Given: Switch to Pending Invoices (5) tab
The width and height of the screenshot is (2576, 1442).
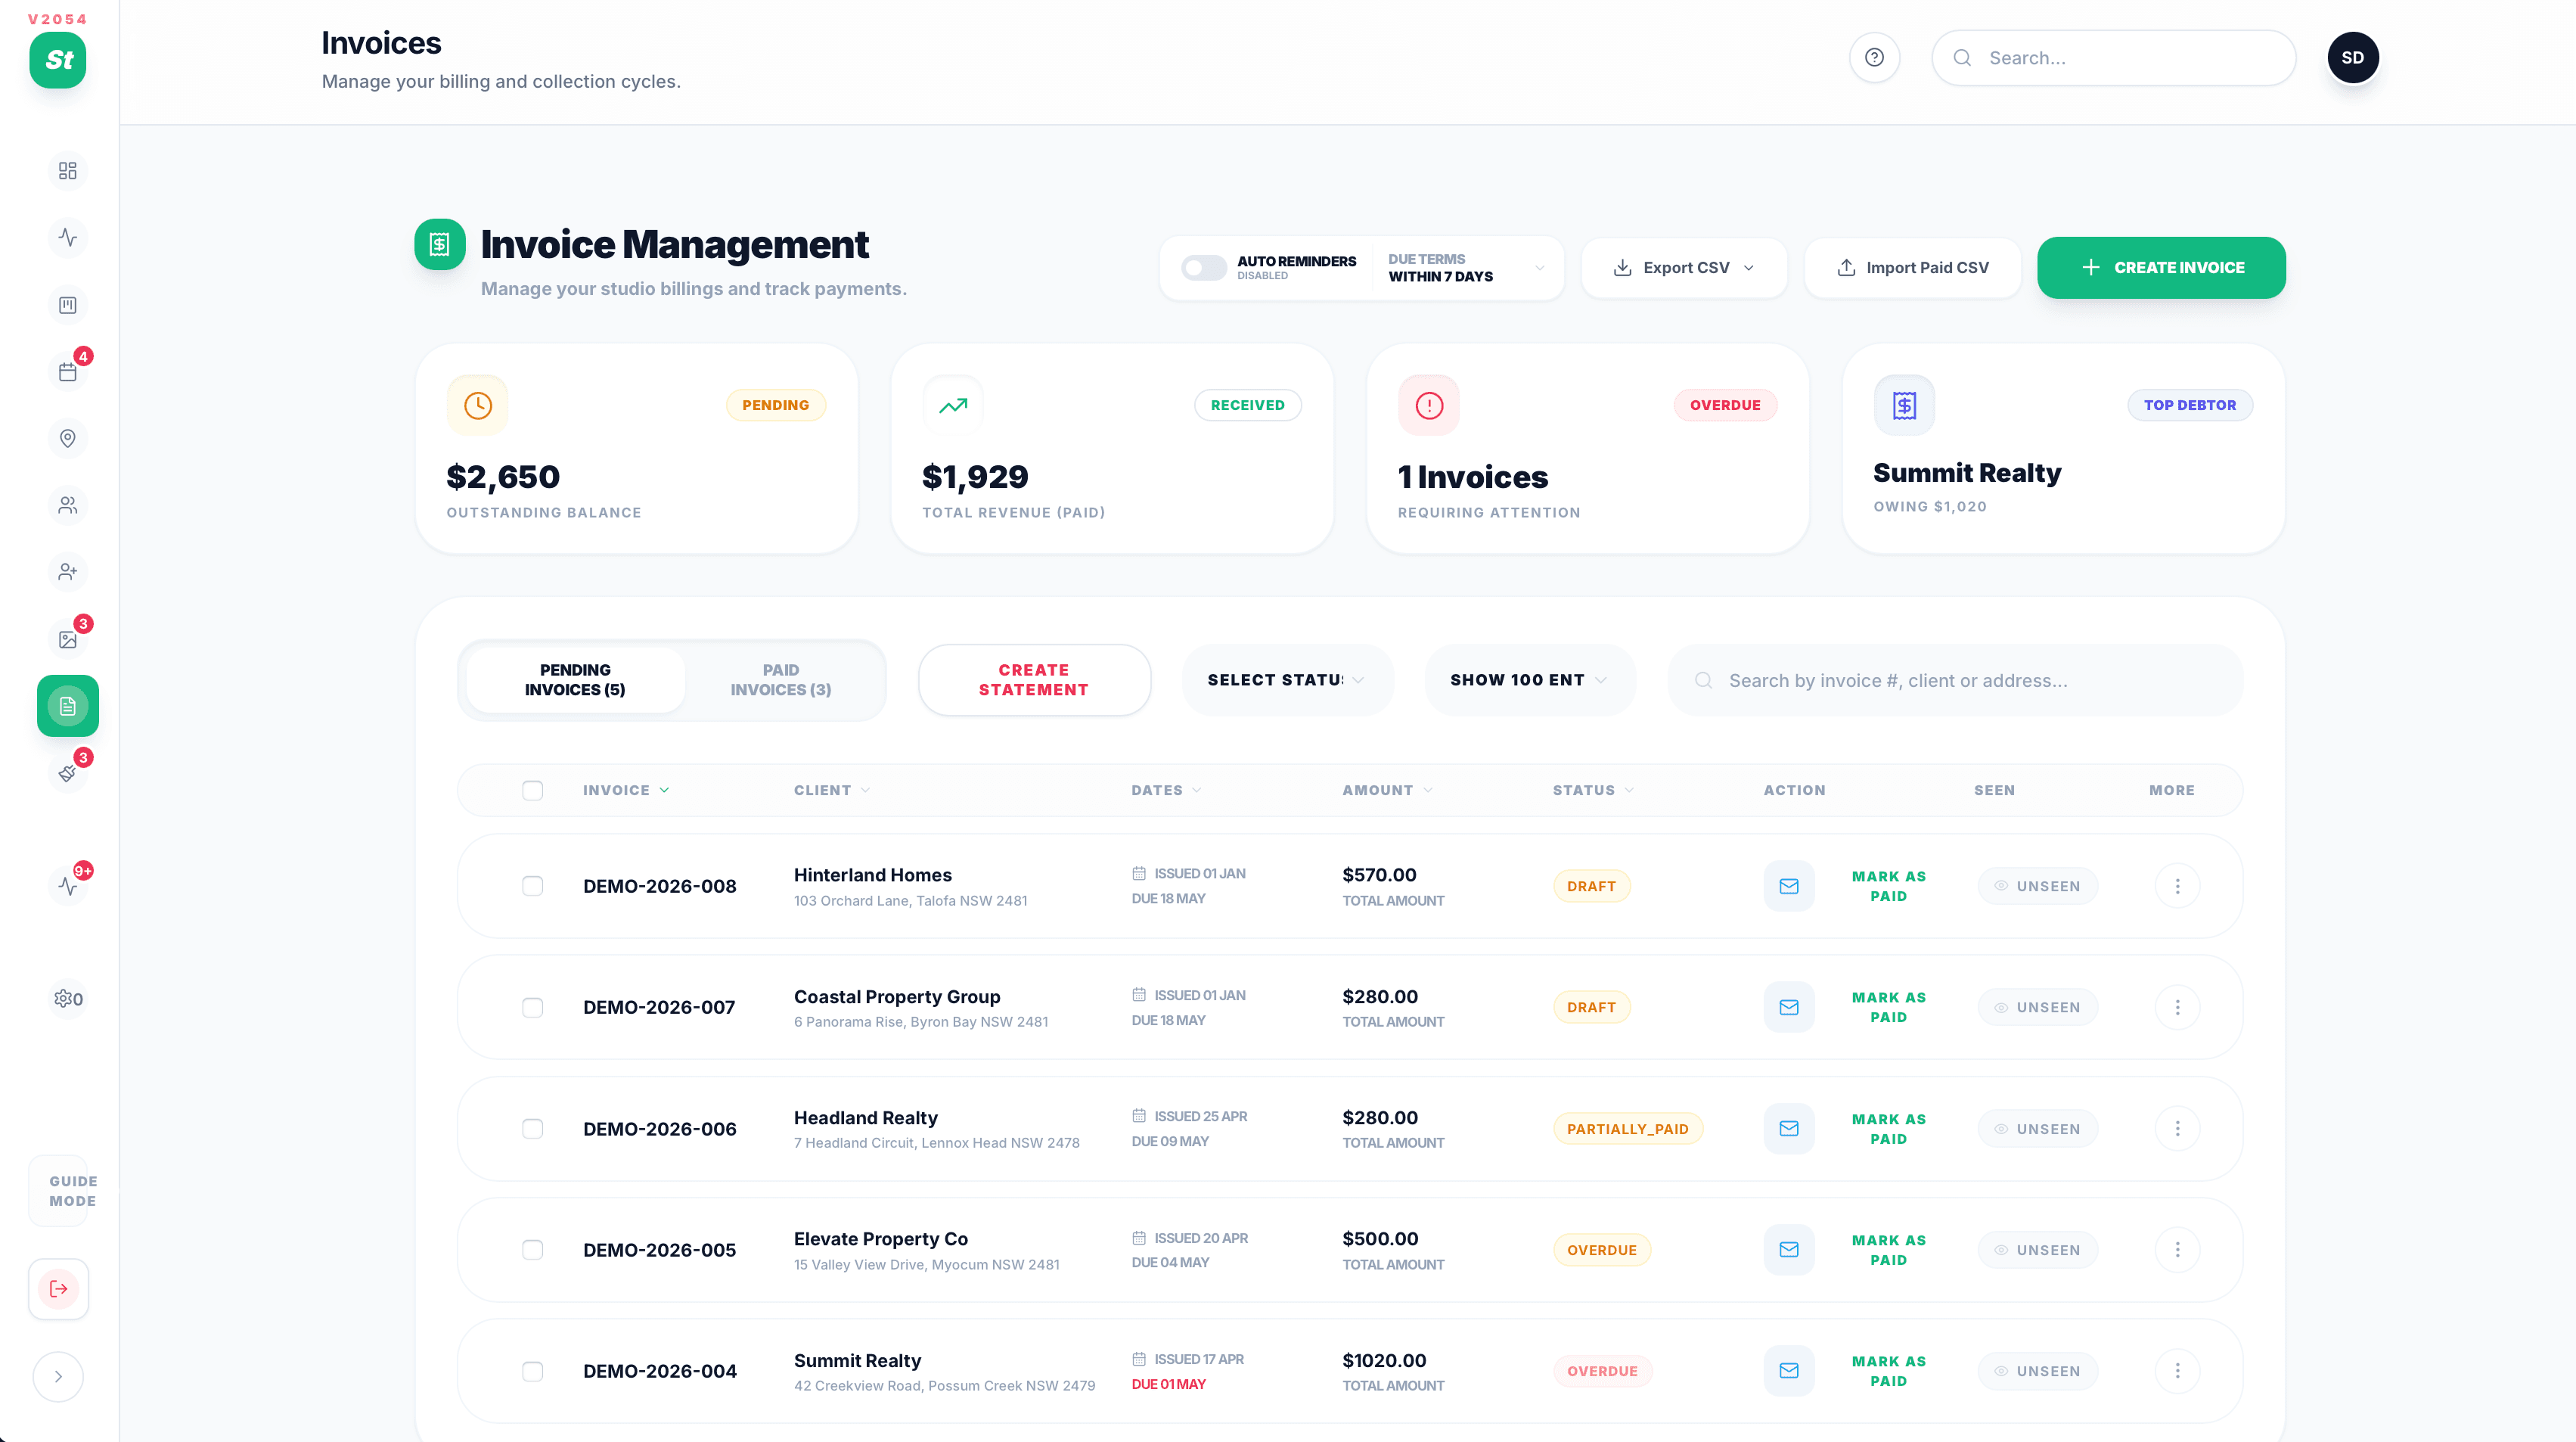Looking at the screenshot, I should coord(575,680).
